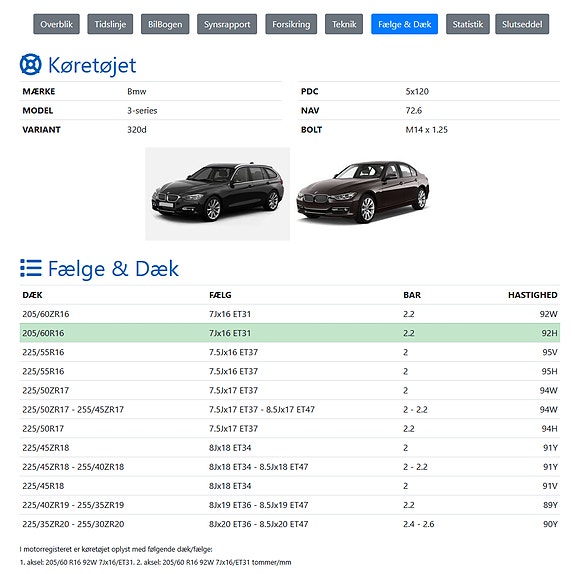Click the NAV value '72.6'
Image resolution: width=575 pixels, height=574 pixels.
pos(414,110)
